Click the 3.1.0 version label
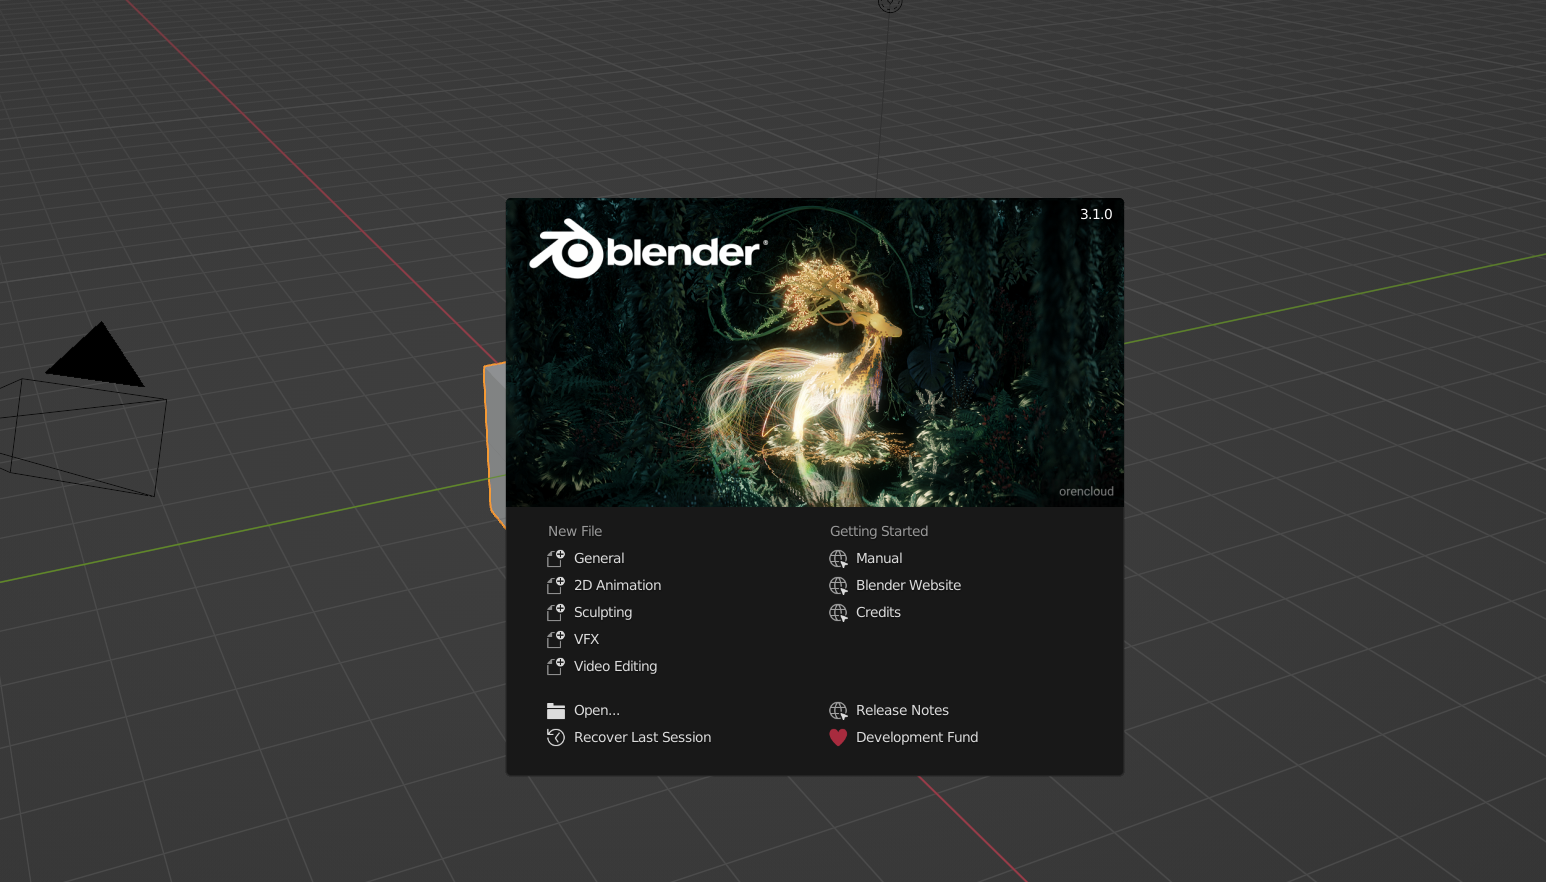Screen dimensions: 1546x882 [x=1096, y=214]
